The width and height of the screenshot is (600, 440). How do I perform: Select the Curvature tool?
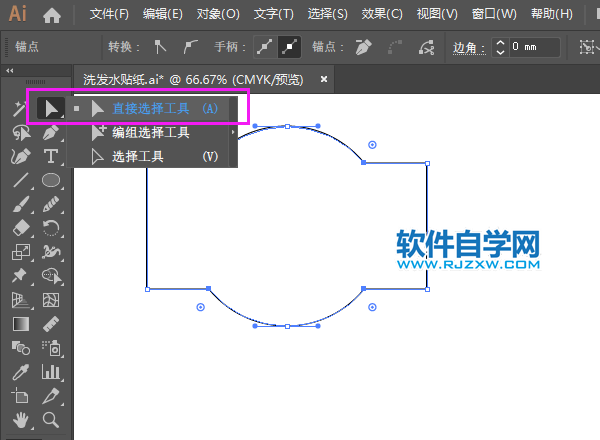tap(21, 156)
